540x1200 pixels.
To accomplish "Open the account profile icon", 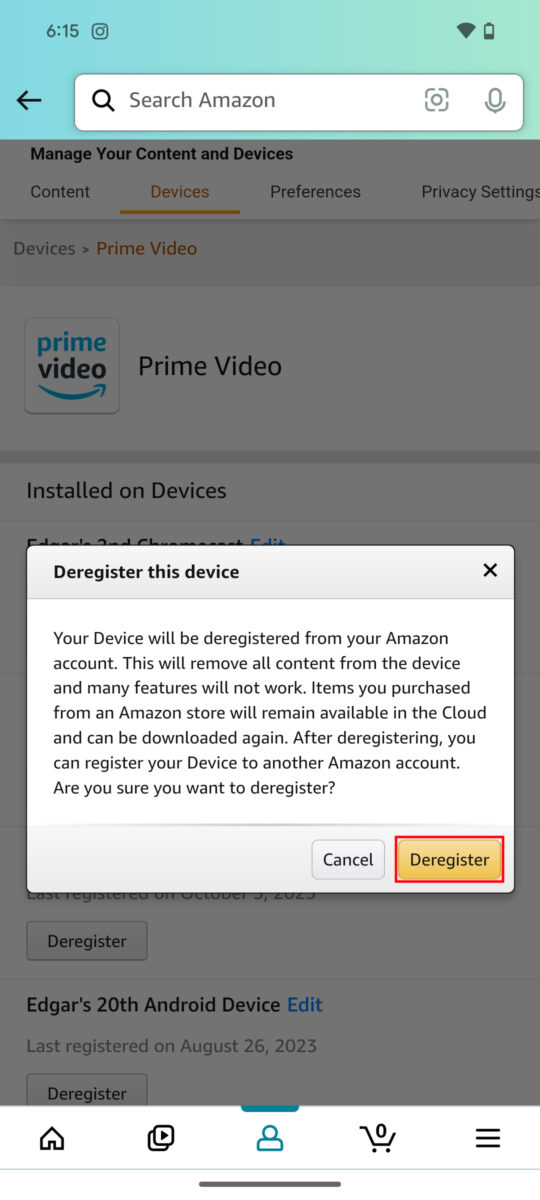I will [x=269, y=1138].
